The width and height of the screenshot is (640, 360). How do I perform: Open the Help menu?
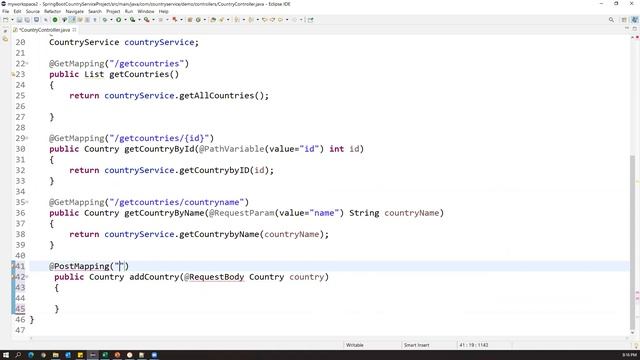pyautogui.click(x=163, y=11)
